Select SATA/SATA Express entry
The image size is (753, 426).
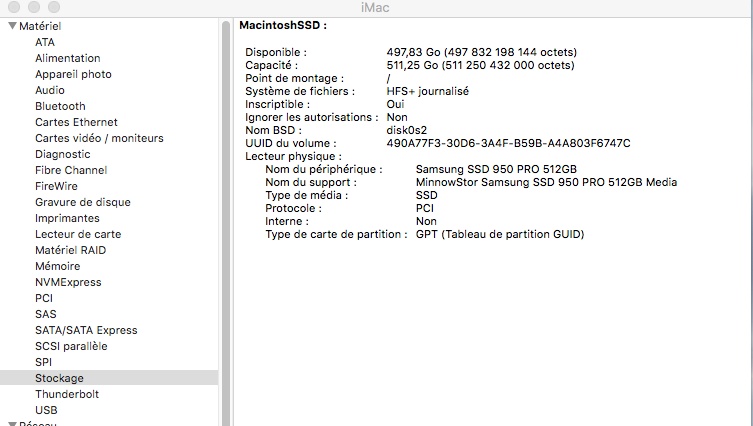point(86,330)
